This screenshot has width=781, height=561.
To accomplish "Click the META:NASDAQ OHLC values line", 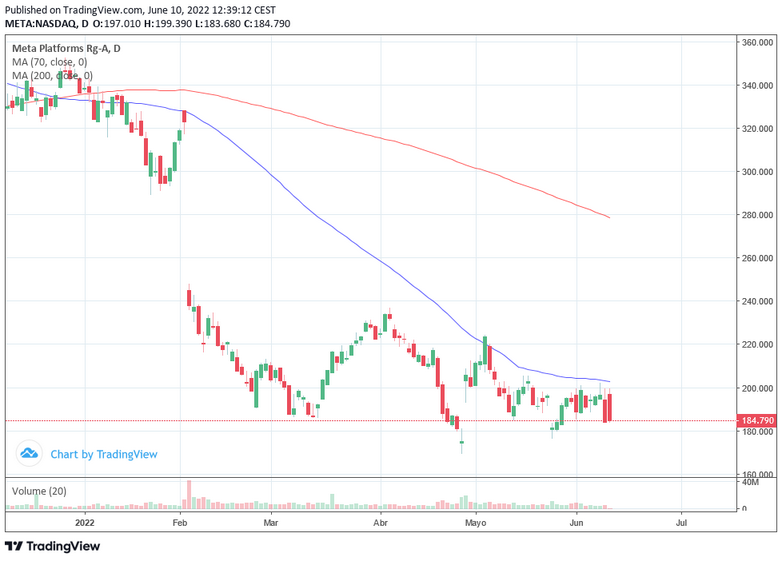I will 147,23.
